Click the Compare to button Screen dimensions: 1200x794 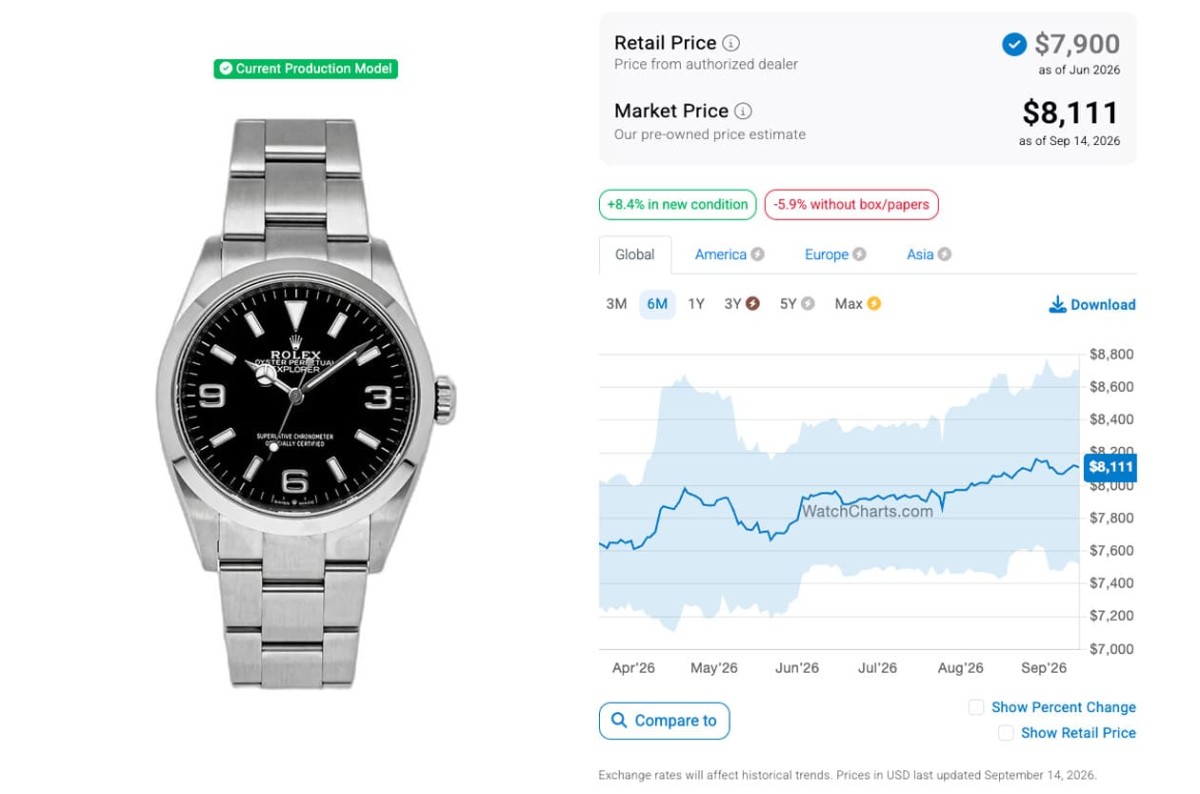point(664,720)
